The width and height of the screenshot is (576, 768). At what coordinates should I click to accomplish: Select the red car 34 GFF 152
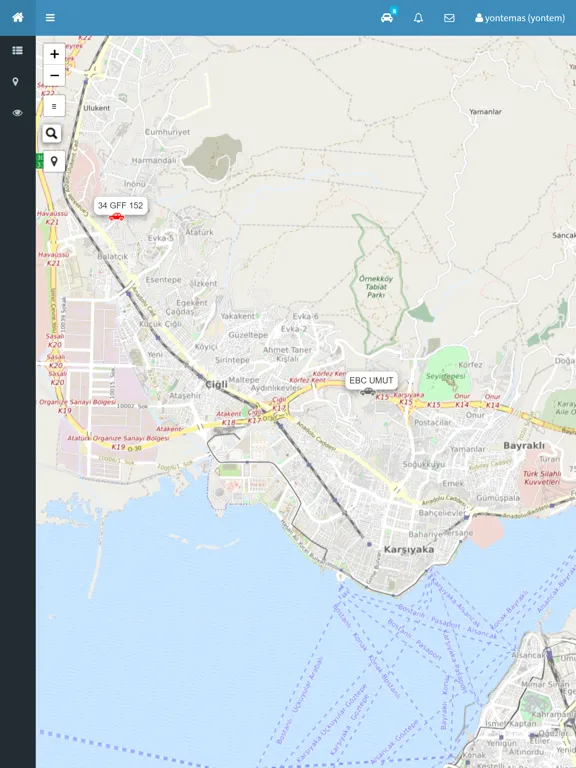[x=117, y=217]
